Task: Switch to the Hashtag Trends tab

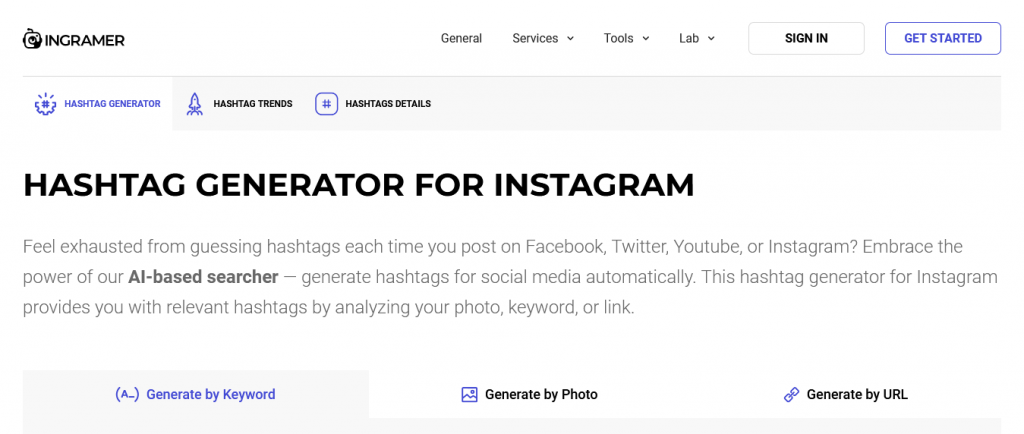Action: [239, 104]
